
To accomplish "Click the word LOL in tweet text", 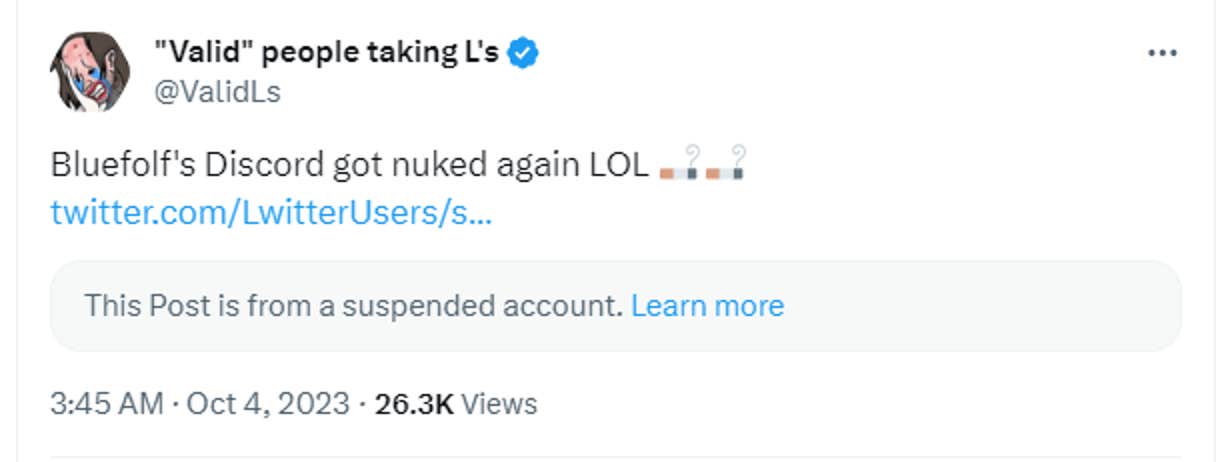I will 619,165.
